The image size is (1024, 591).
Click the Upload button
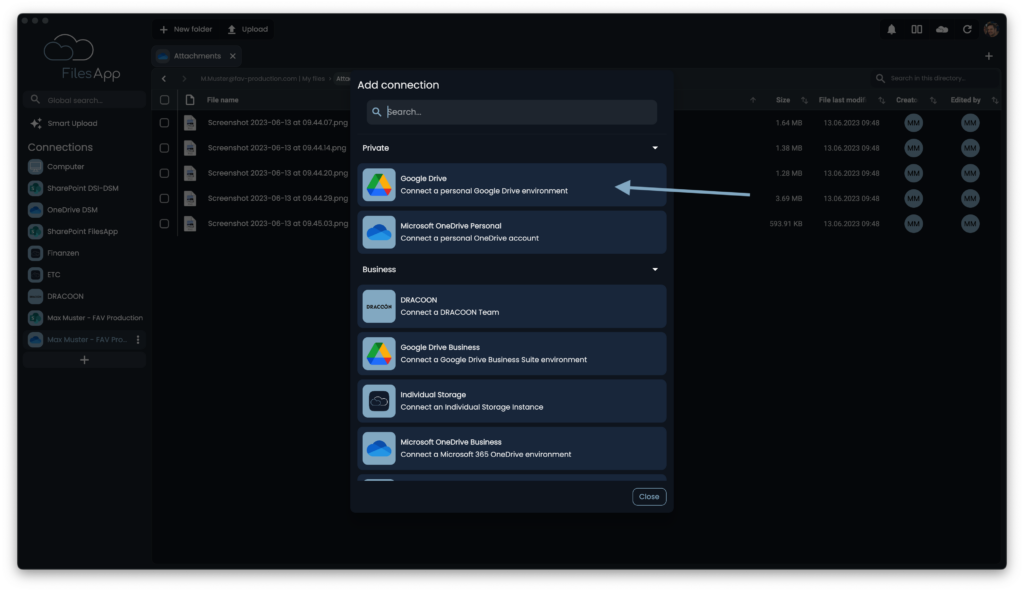tap(248, 29)
